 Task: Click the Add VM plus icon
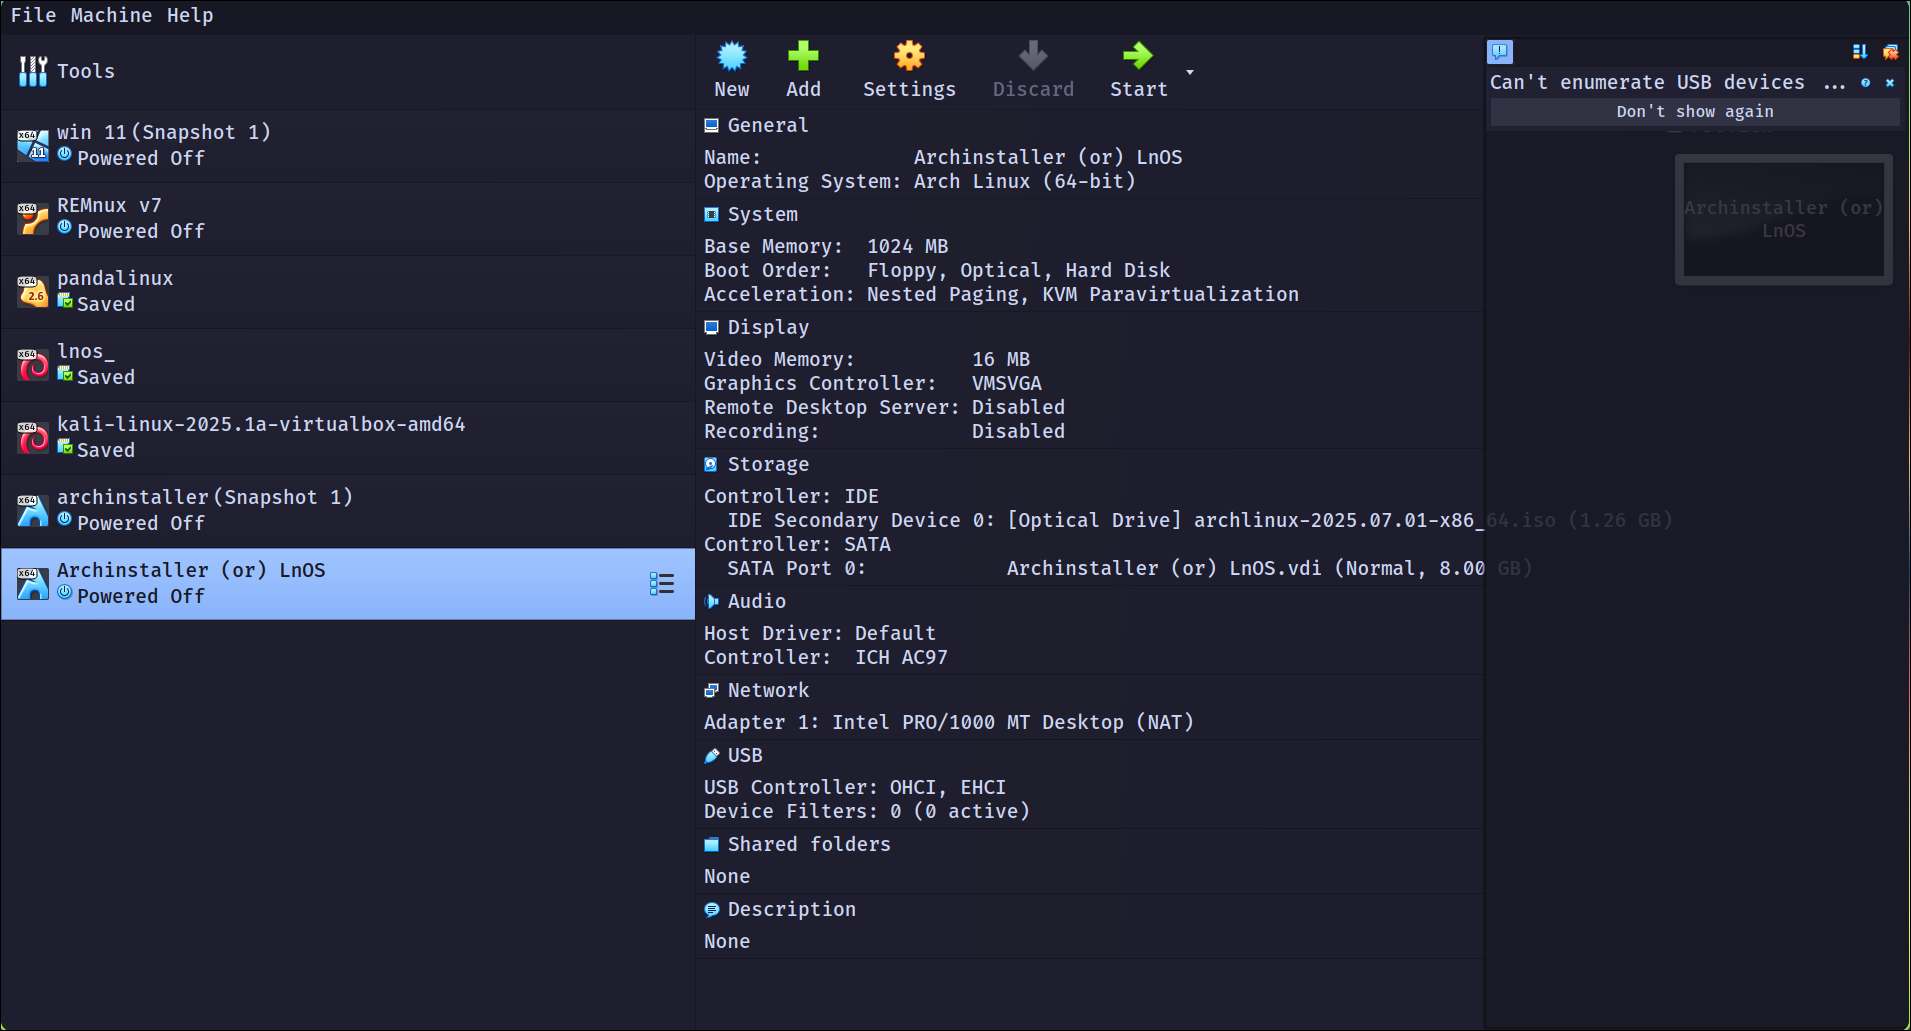pos(803,56)
